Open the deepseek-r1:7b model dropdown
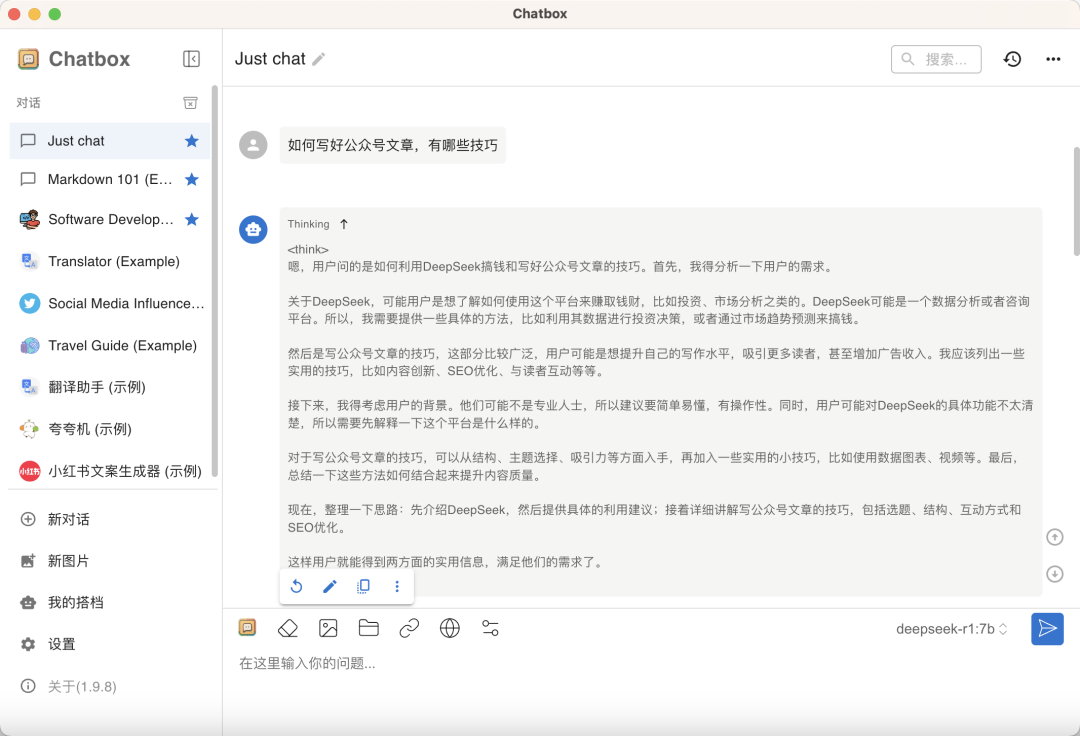 951,629
